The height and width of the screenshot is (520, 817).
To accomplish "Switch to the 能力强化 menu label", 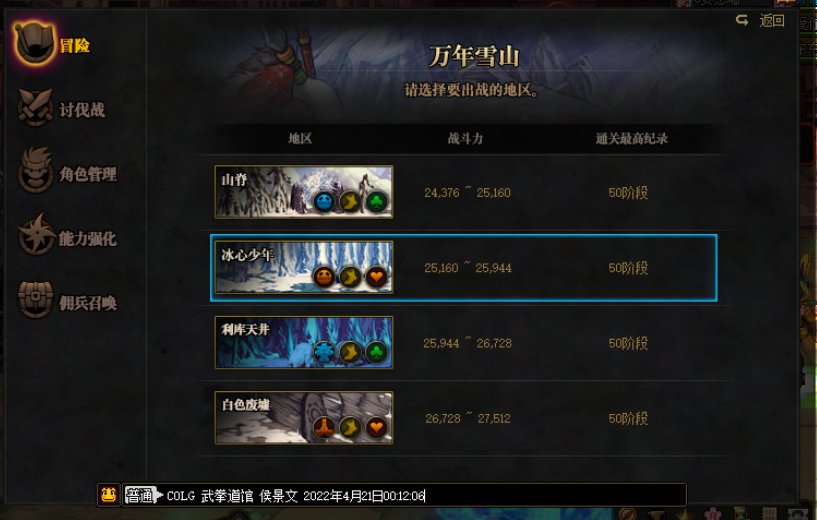I will tap(88, 239).
